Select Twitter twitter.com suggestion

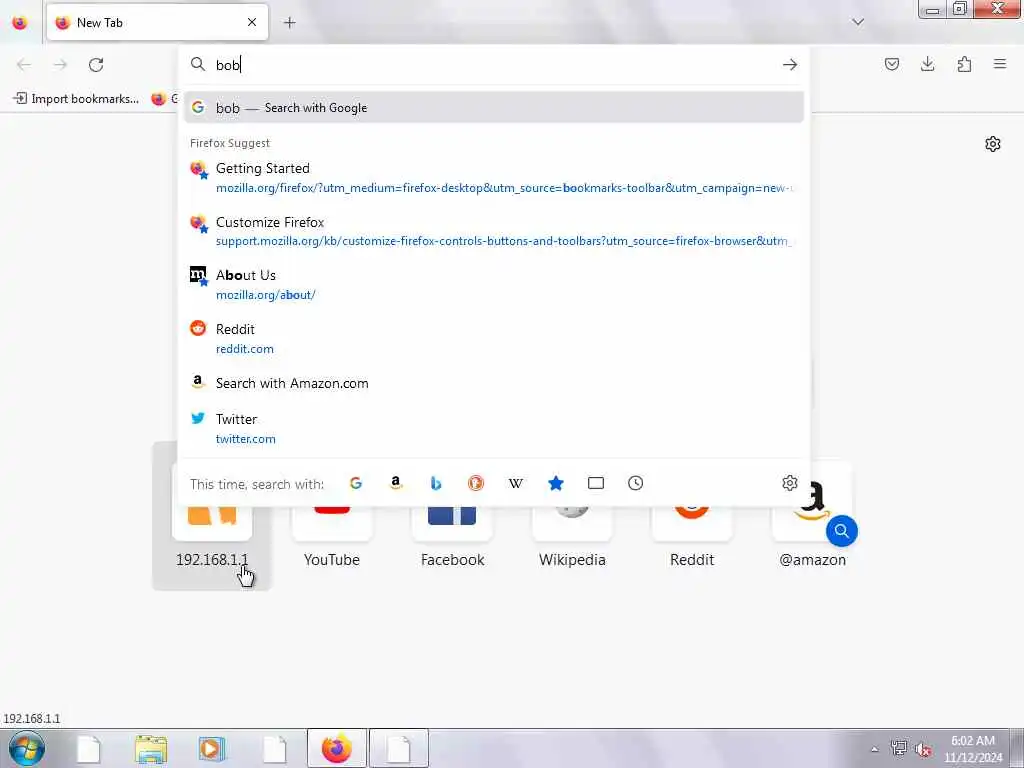(x=494, y=428)
